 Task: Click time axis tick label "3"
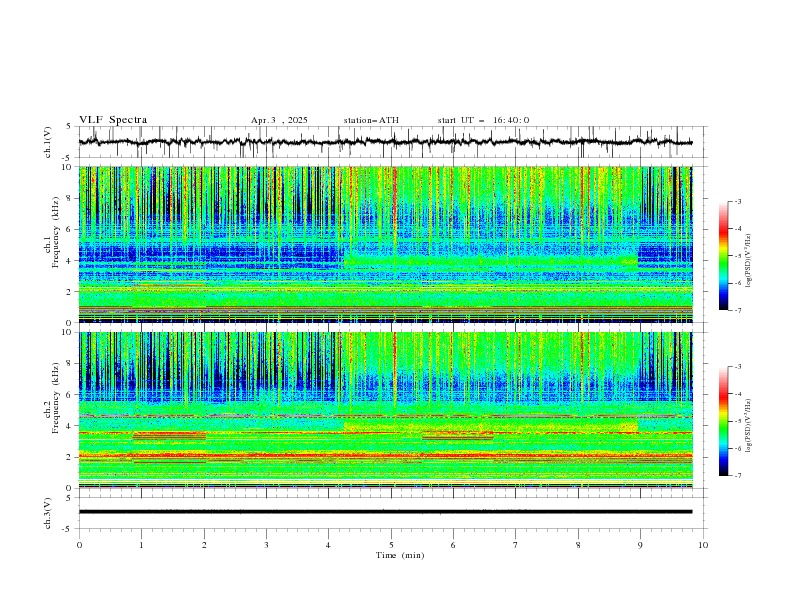pos(266,545)
